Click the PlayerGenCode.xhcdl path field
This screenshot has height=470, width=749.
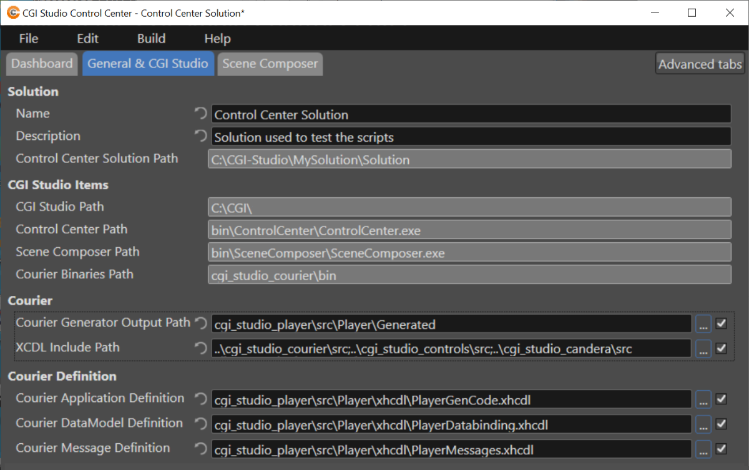tap(451, 399)
